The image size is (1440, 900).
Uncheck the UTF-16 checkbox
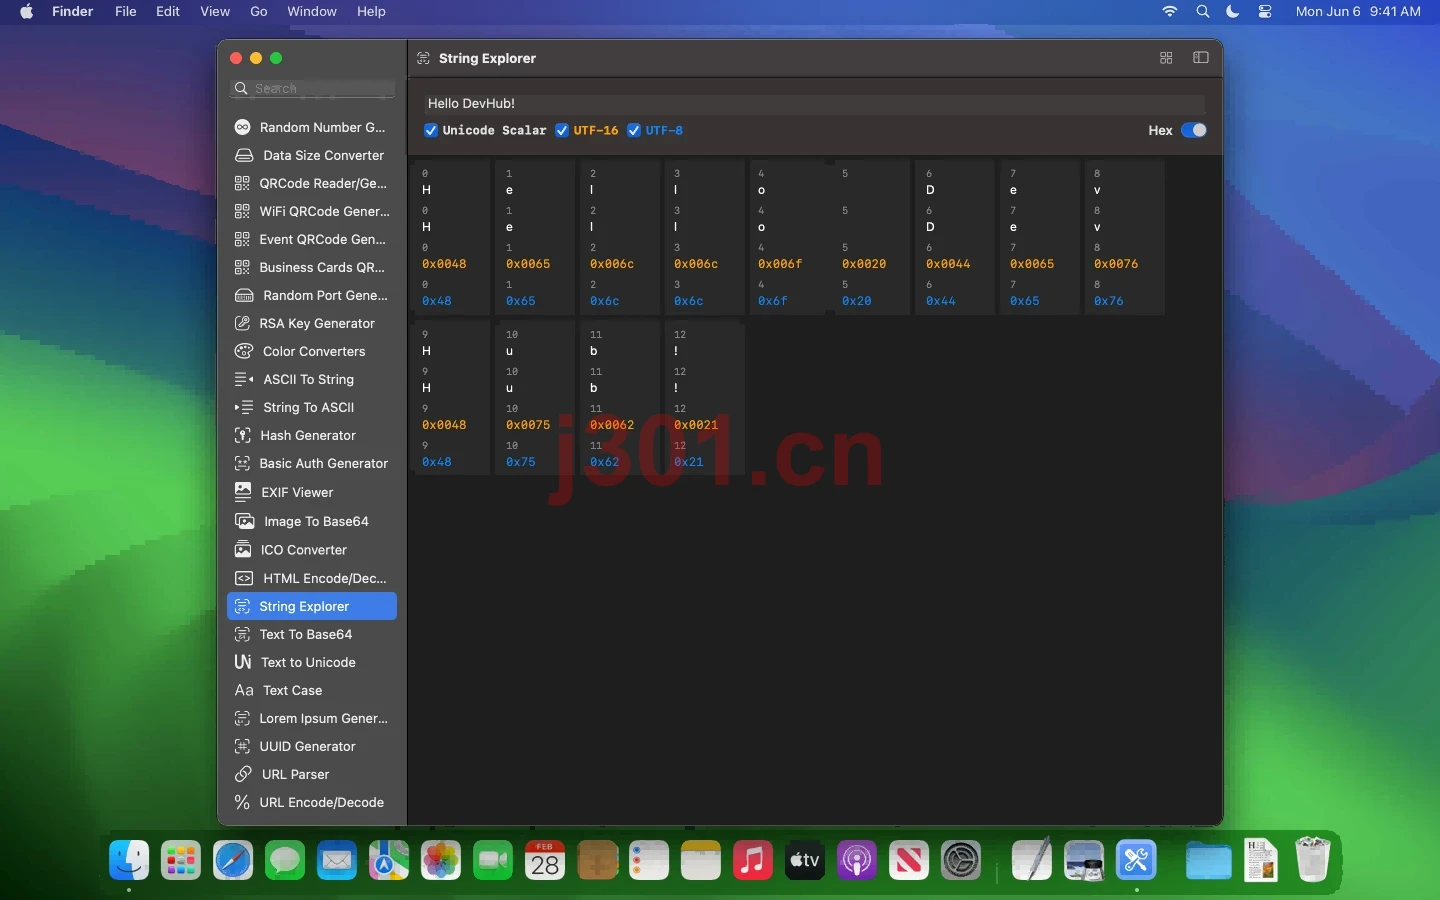coord(562,130)
